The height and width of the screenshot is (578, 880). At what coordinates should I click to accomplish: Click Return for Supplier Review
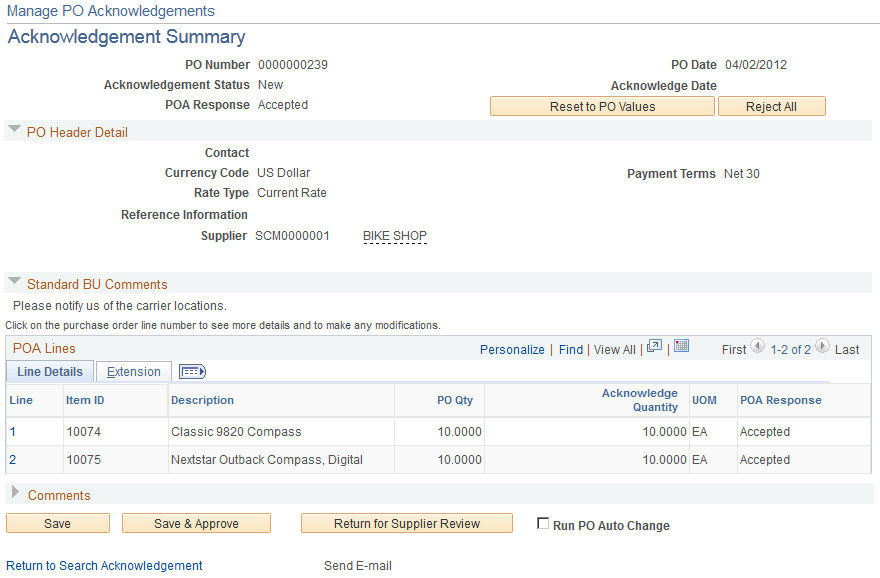(x=406, y=522)
